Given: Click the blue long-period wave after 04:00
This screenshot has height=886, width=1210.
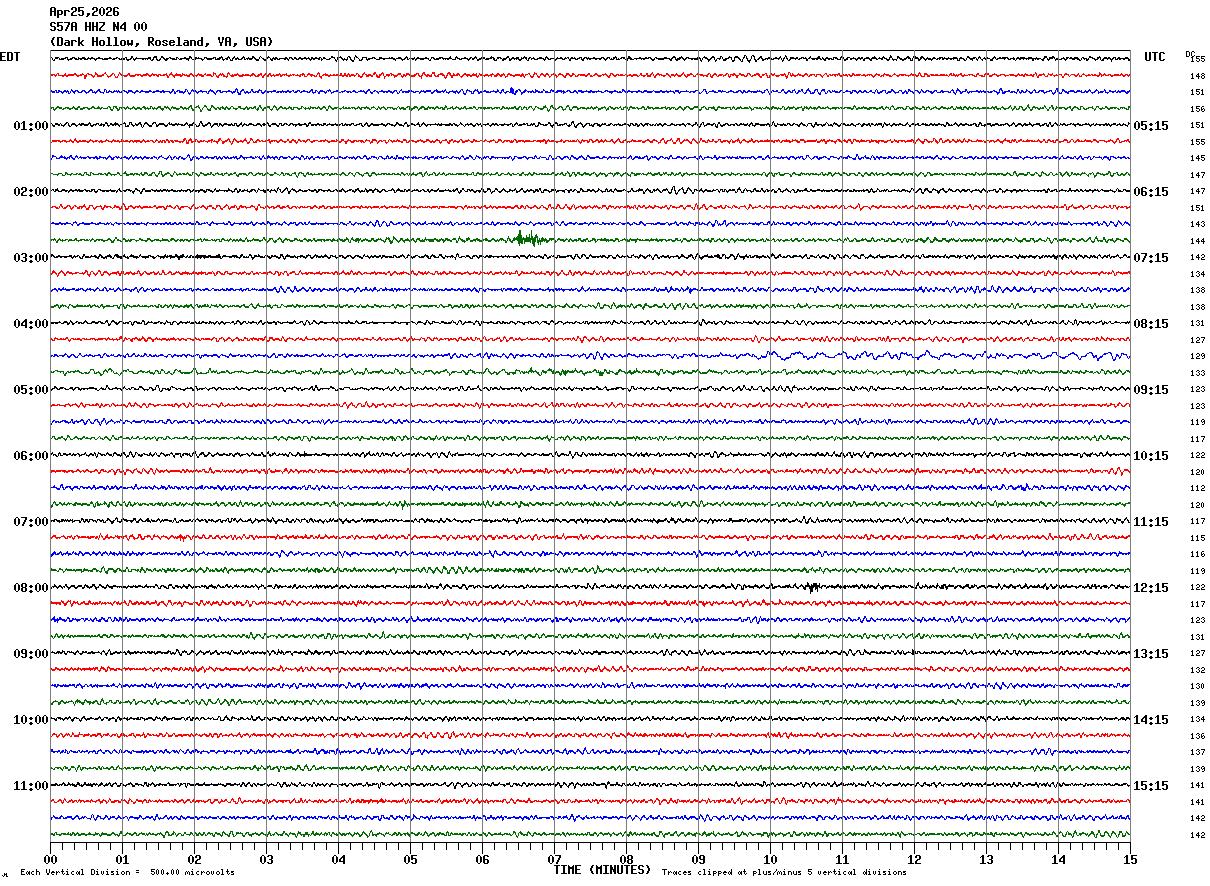Looking at the screenshot, I should pyautogui.click(x=945, y=355).
